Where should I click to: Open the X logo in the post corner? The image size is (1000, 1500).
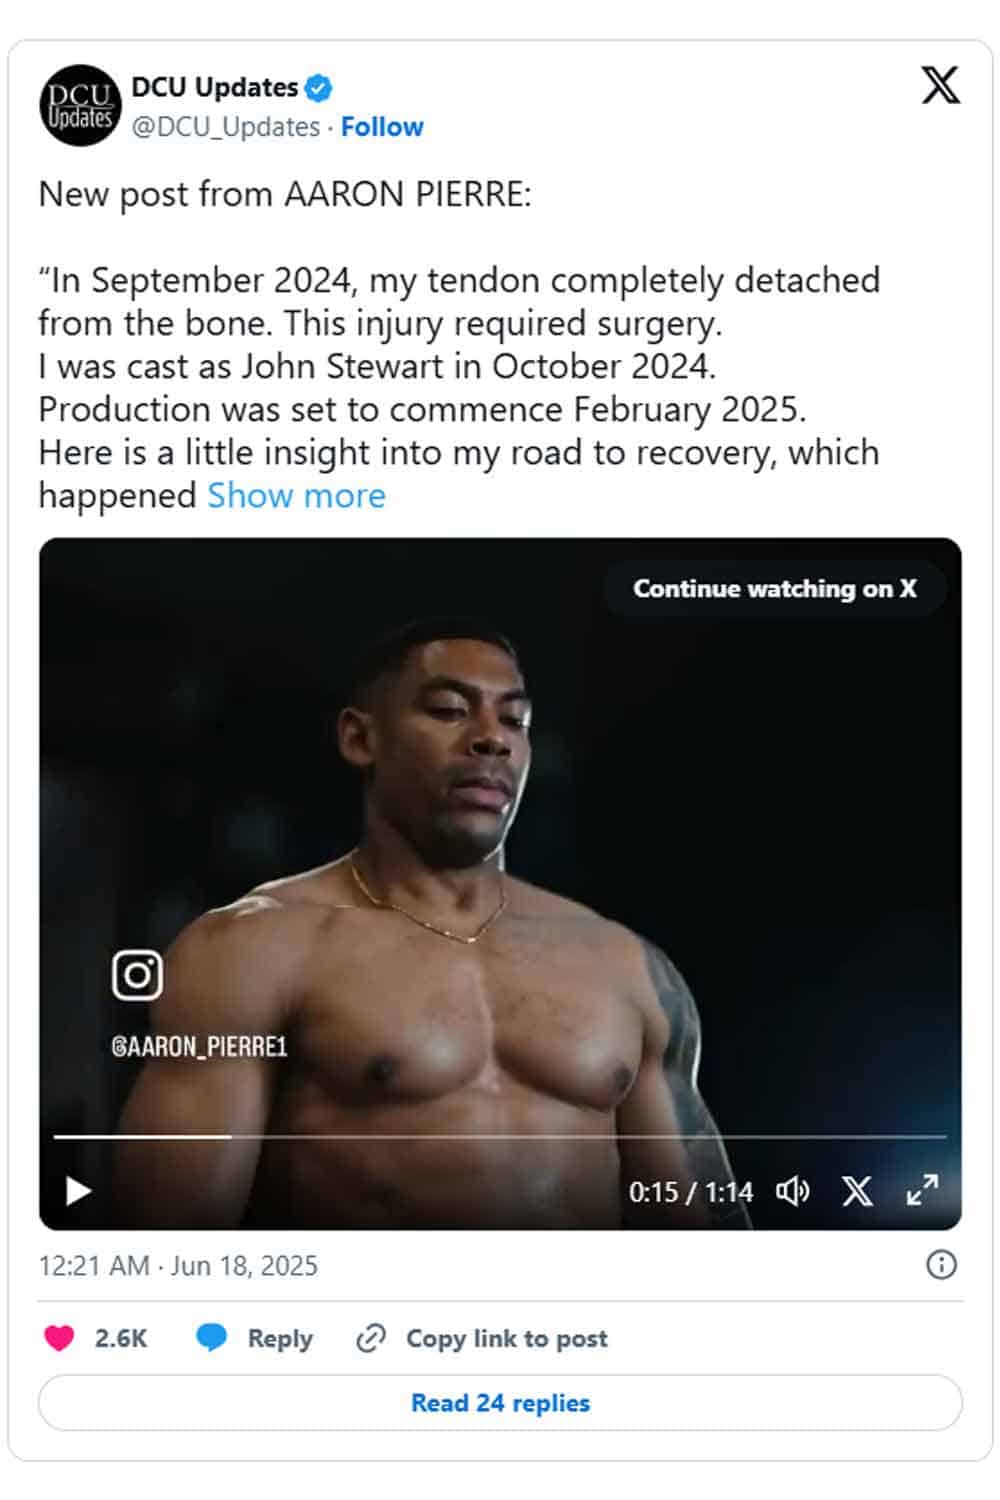(940, 85)
